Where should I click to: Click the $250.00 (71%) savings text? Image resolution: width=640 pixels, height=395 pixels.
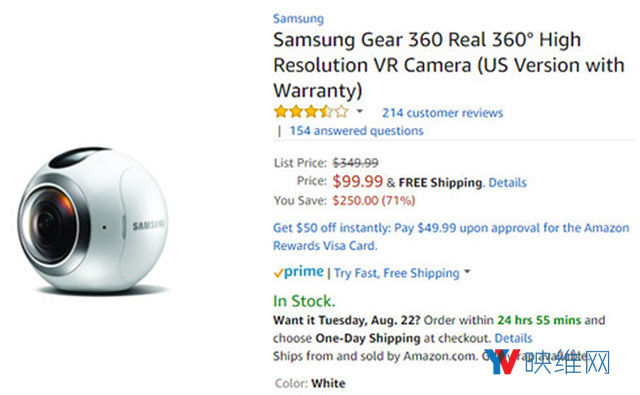[x=373, y=200]
